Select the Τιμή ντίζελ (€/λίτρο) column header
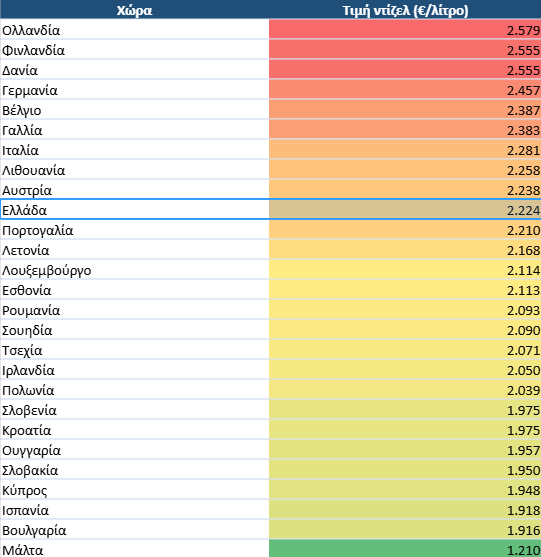541x557 pixels. point(405,10)
